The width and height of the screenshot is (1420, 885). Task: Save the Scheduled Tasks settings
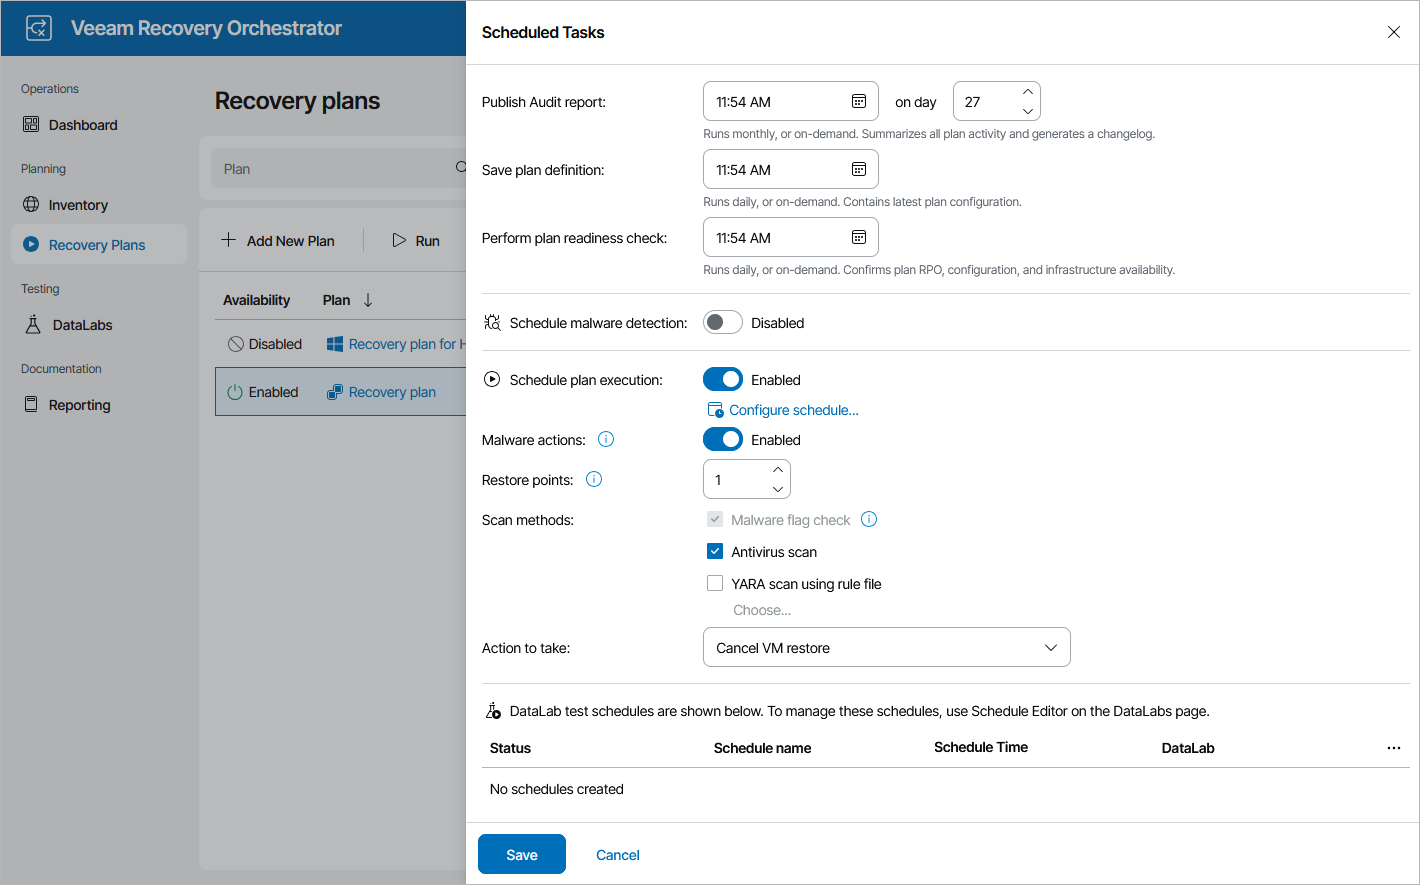pos(521,854)
